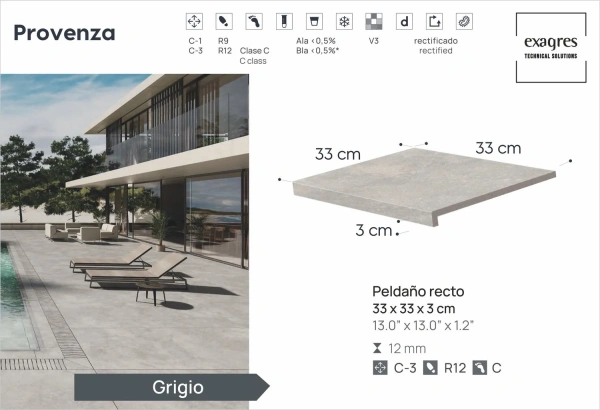Click the letter d icon
Viewport: 600px width, 410px height.
click(404, 21)
